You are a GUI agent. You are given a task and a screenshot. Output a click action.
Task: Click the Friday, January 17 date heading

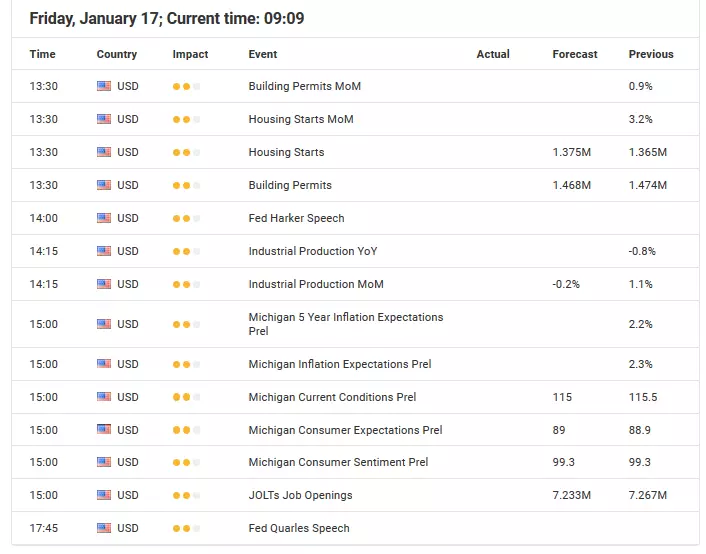point(94,18)
